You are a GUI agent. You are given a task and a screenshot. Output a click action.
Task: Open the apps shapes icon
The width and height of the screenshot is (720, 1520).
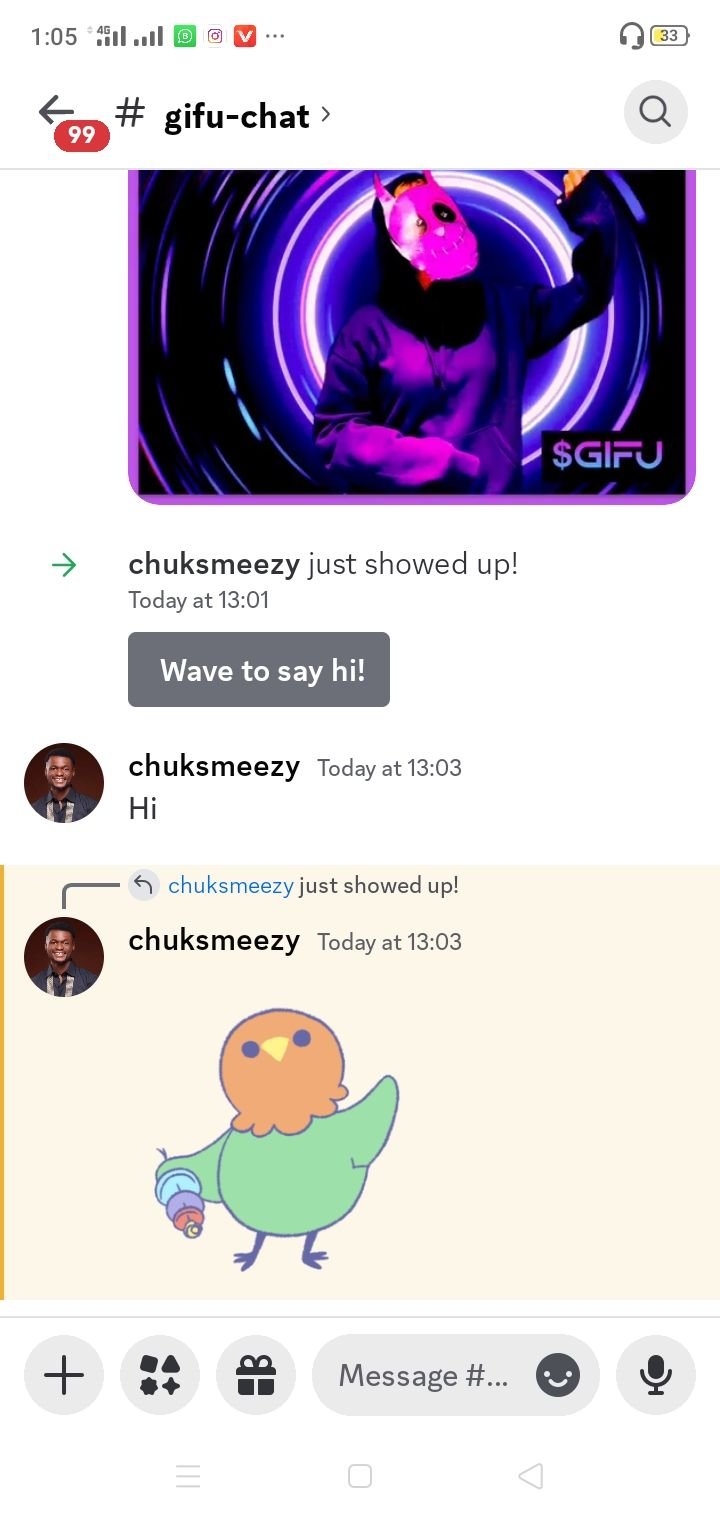[x=160, y=1374]
